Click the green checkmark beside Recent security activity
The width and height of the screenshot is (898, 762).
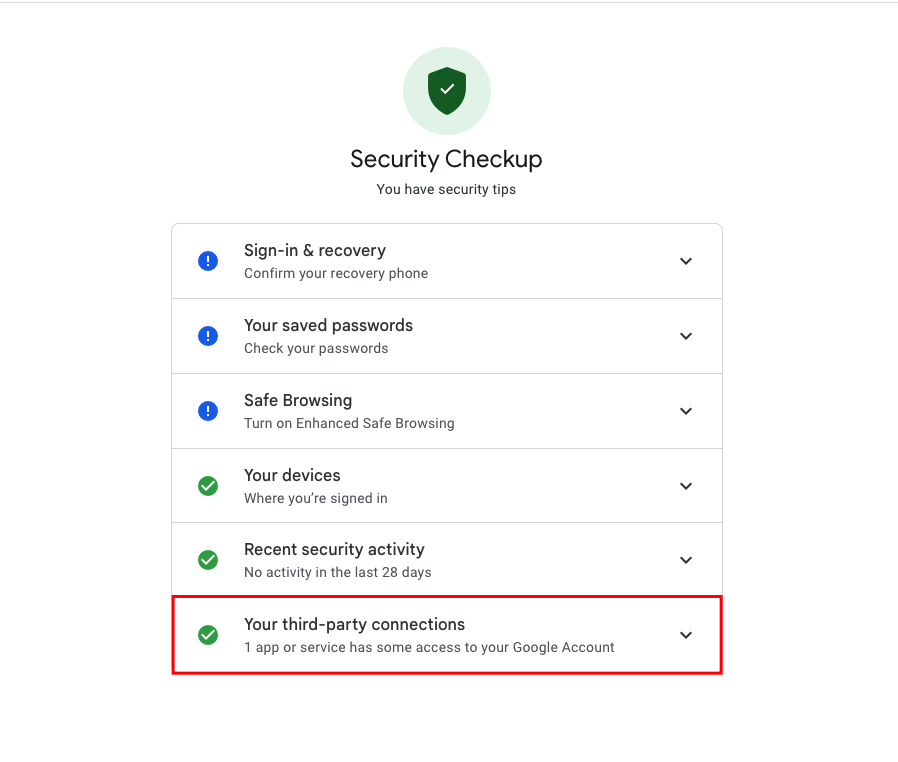tap(208, 560)
